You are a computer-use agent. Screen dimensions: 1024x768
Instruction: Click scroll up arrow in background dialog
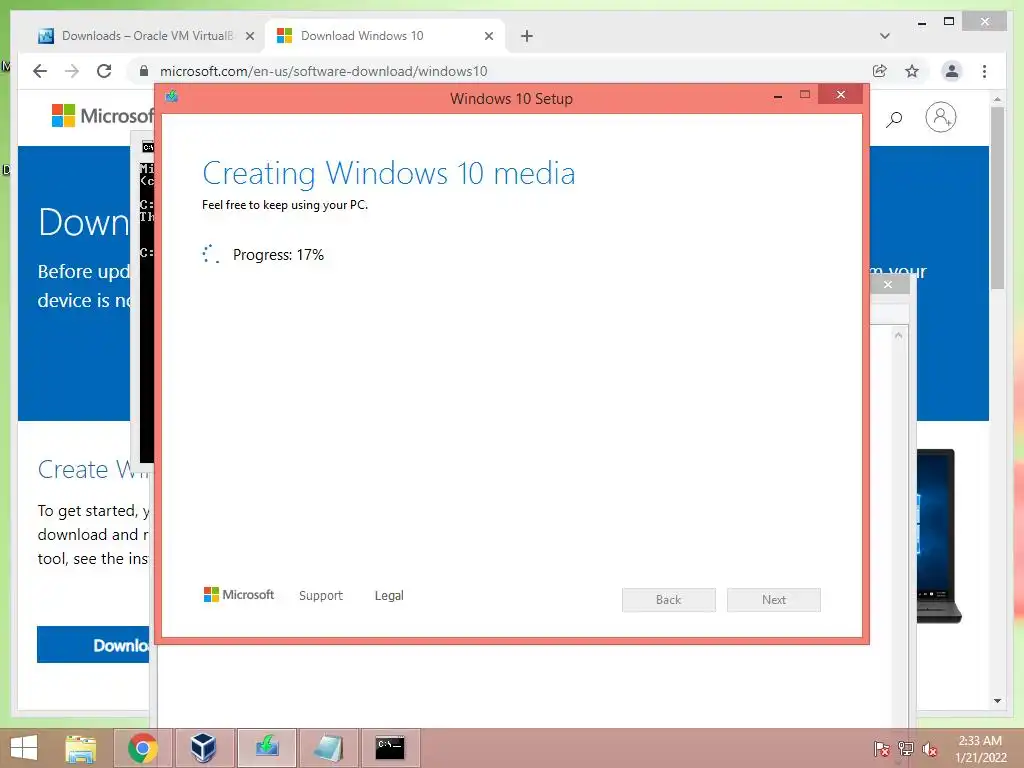point(899,336)
